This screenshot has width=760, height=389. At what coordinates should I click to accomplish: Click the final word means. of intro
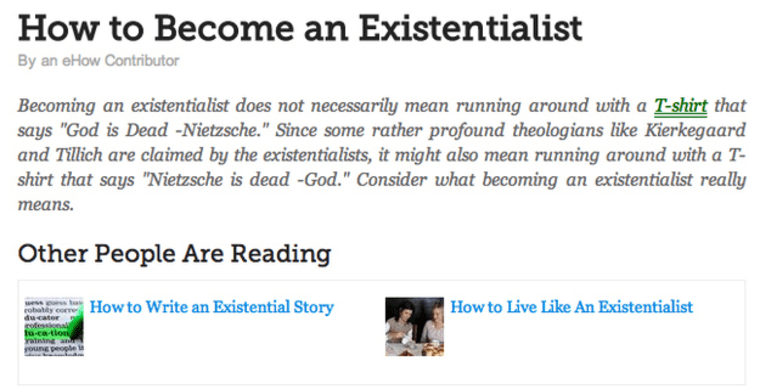[x=46, y=205]
